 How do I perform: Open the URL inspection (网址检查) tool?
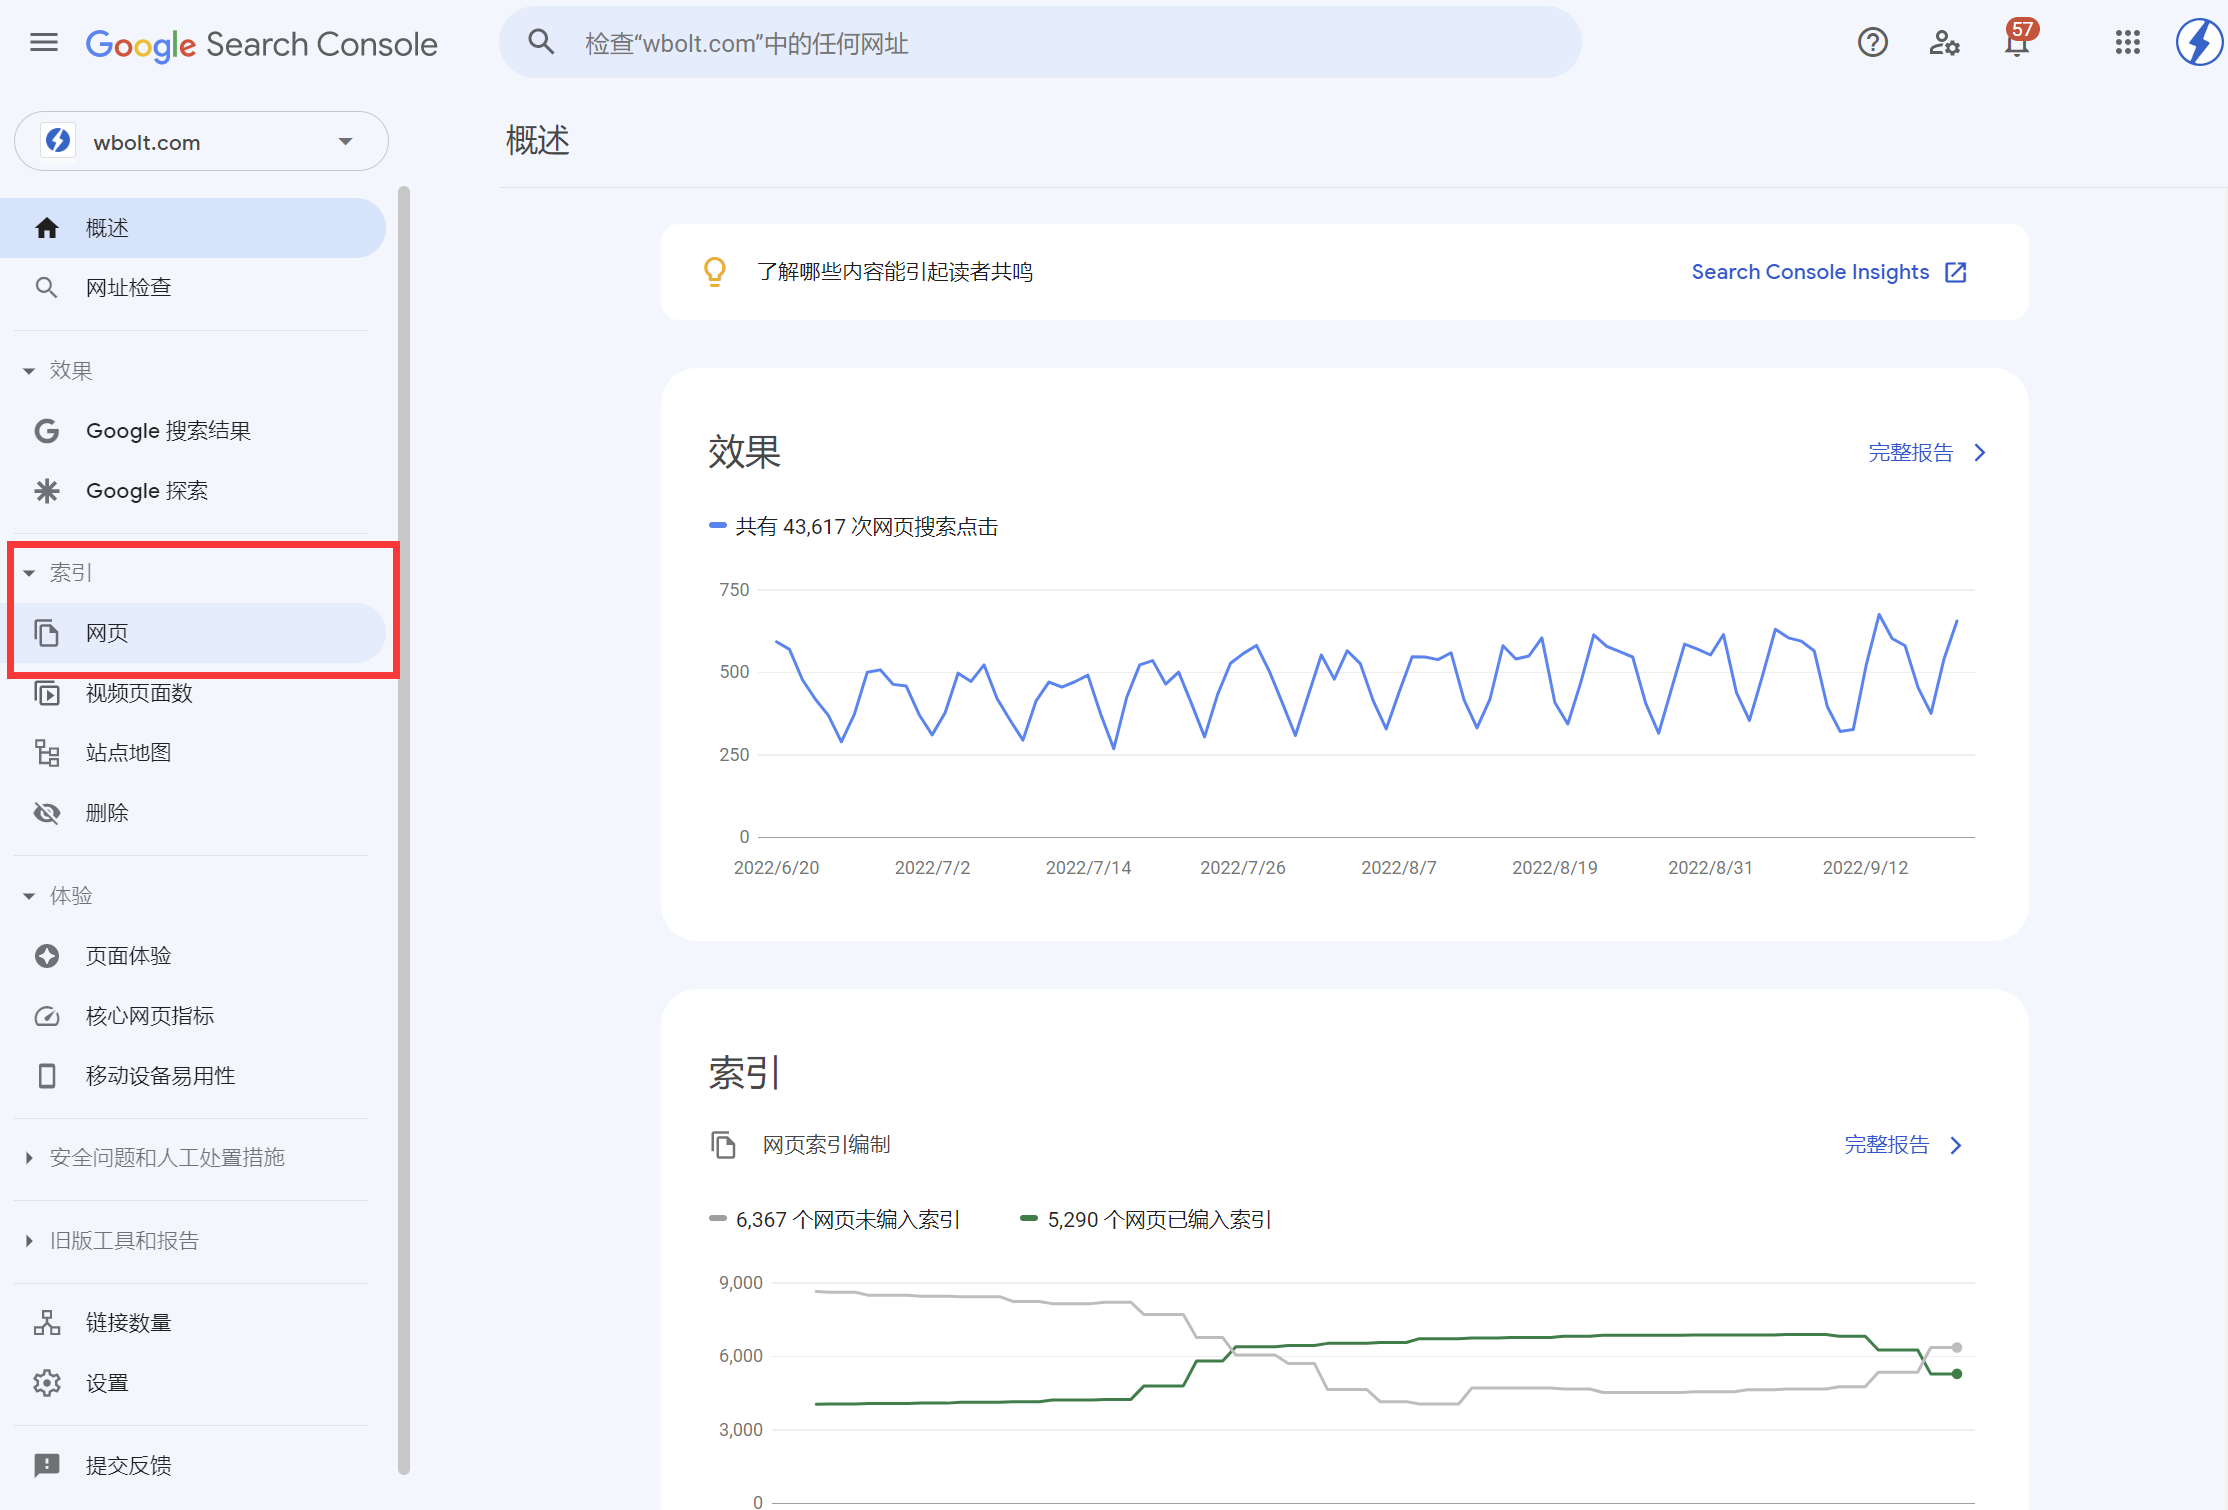coord(129,286)
